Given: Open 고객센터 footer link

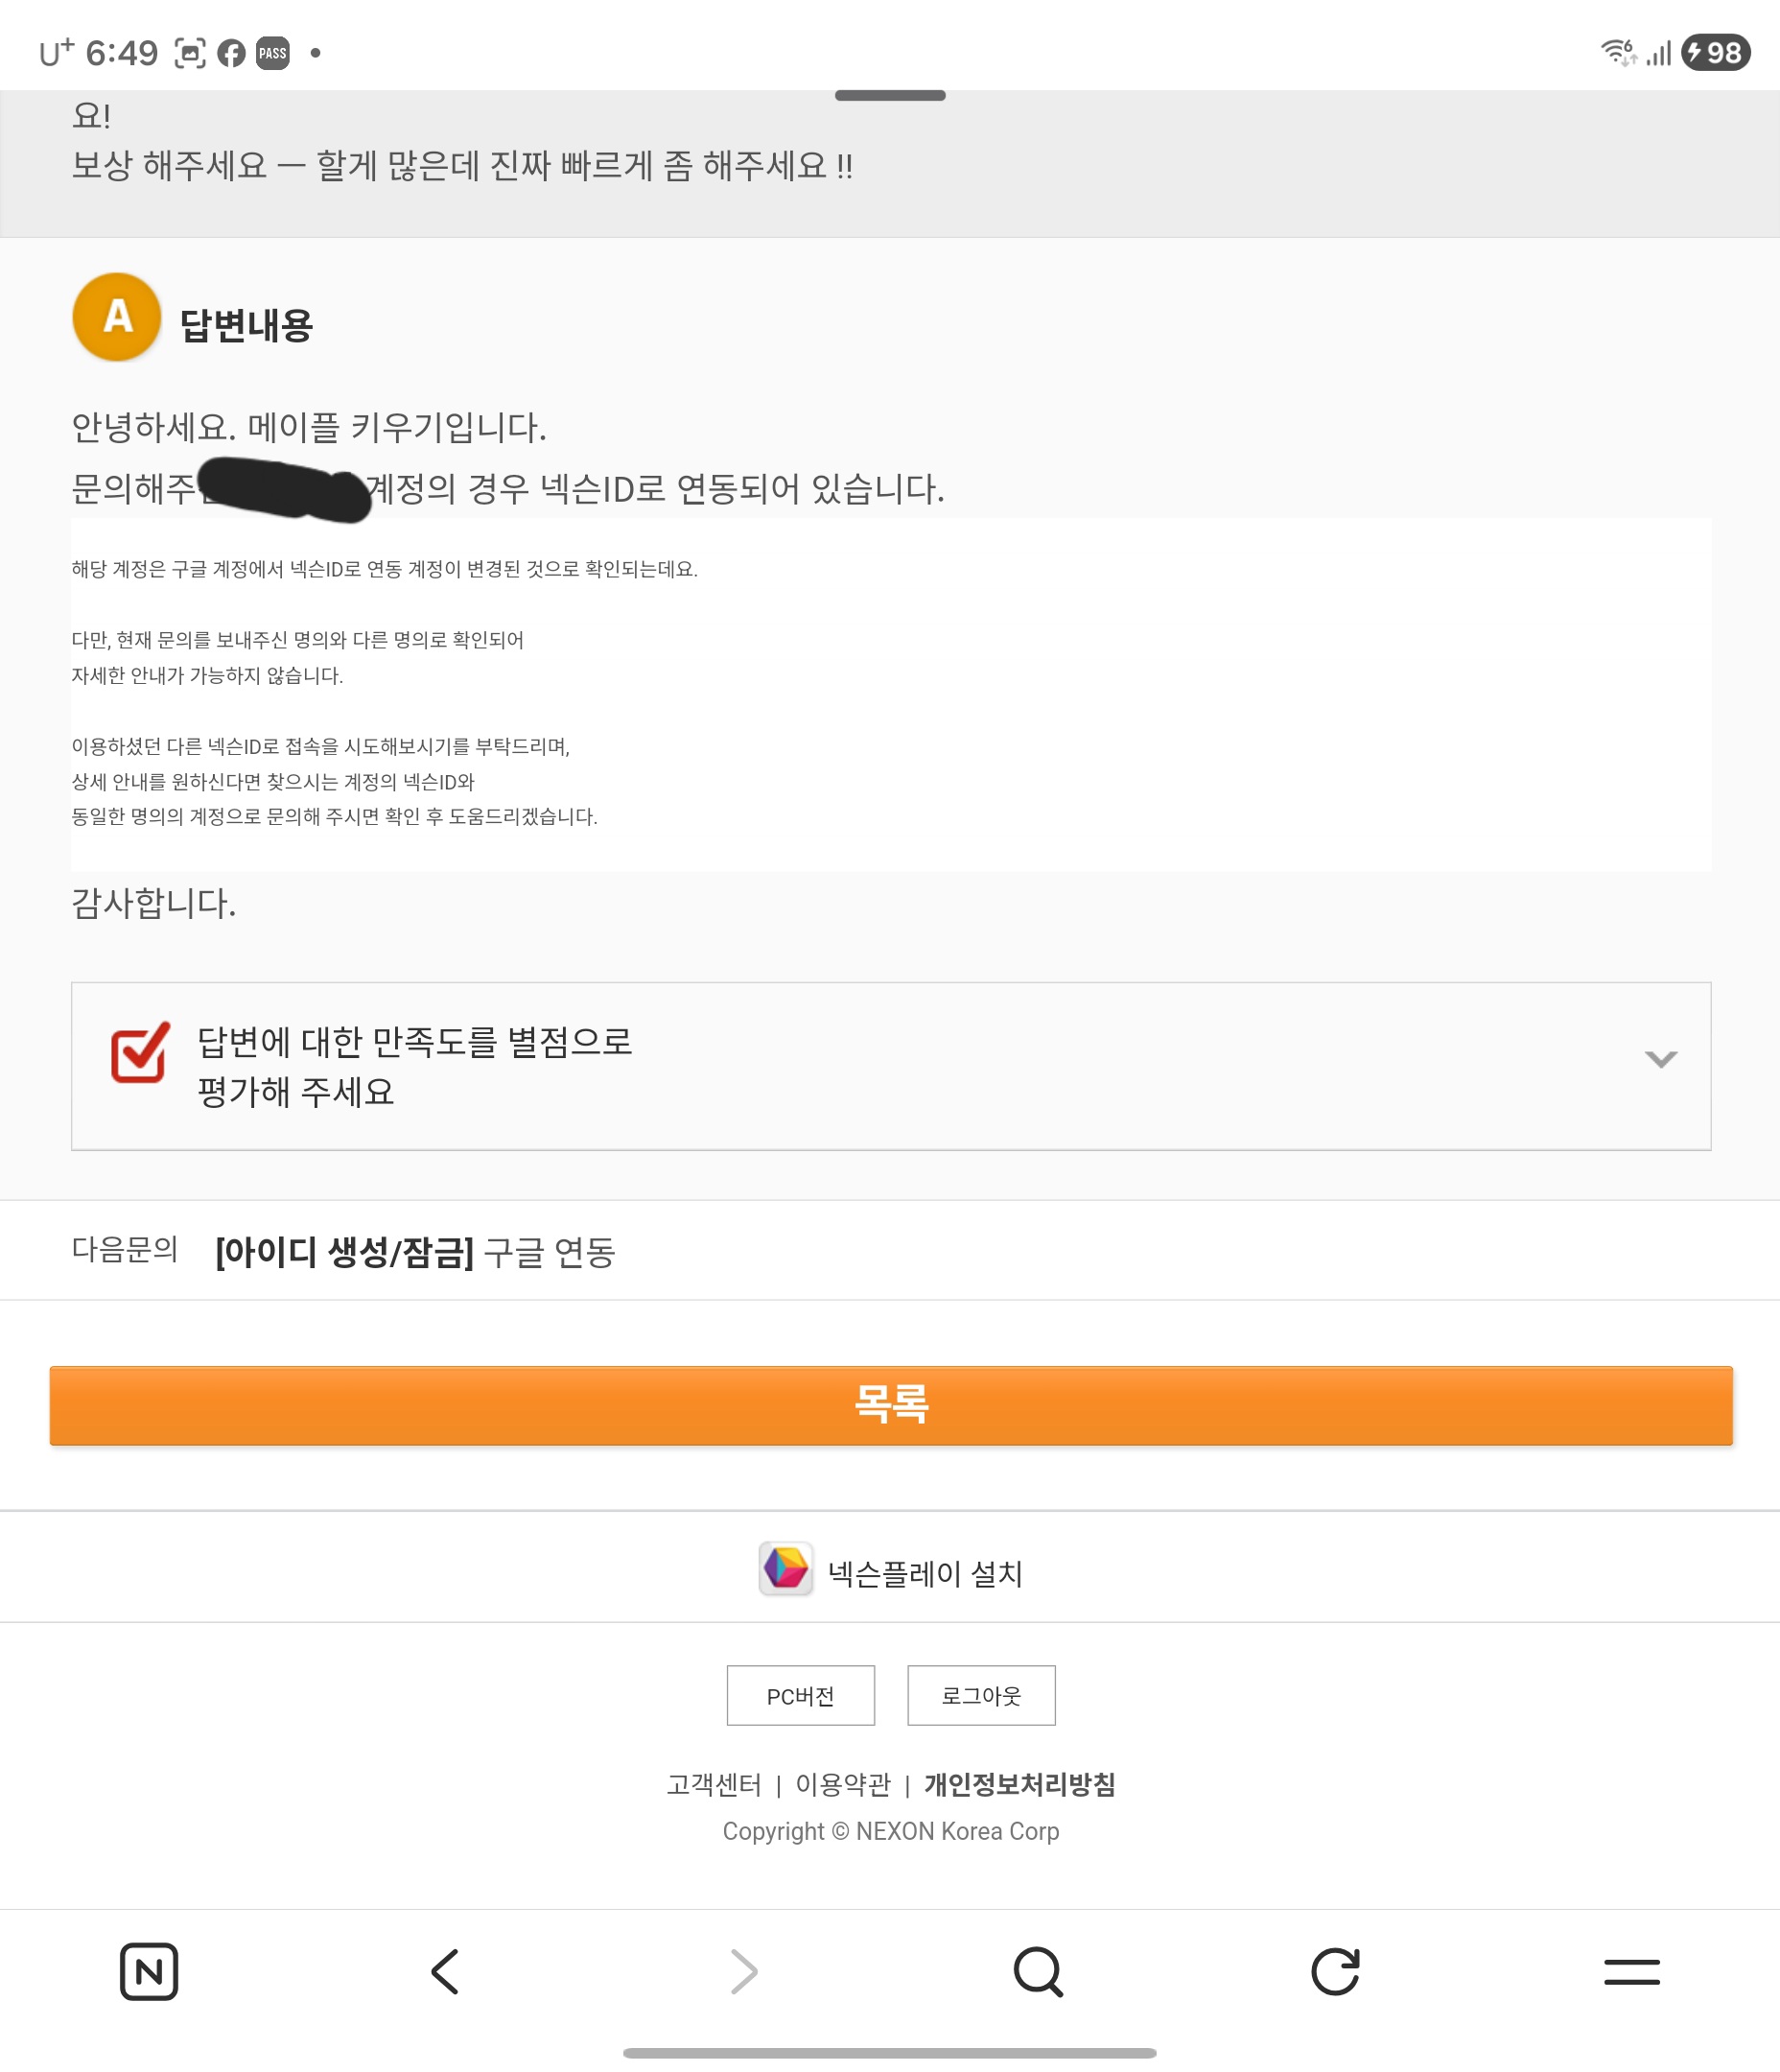Looking at the screenshot, I should tap(713, 1784).
